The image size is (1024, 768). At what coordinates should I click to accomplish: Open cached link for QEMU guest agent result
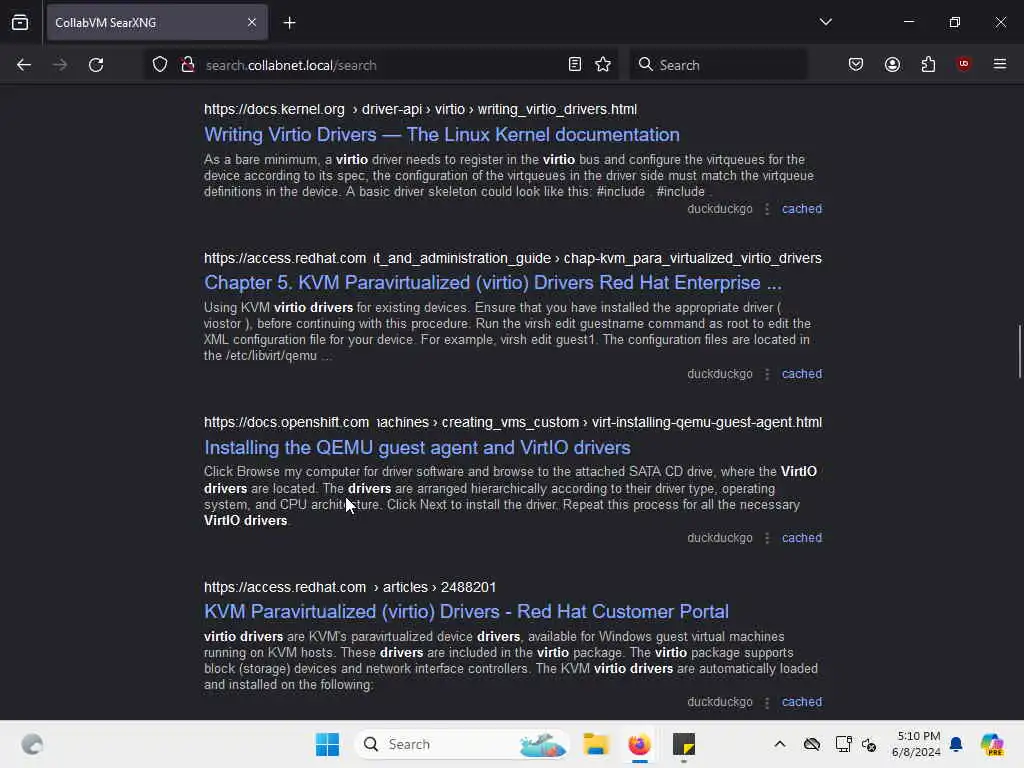802,538
